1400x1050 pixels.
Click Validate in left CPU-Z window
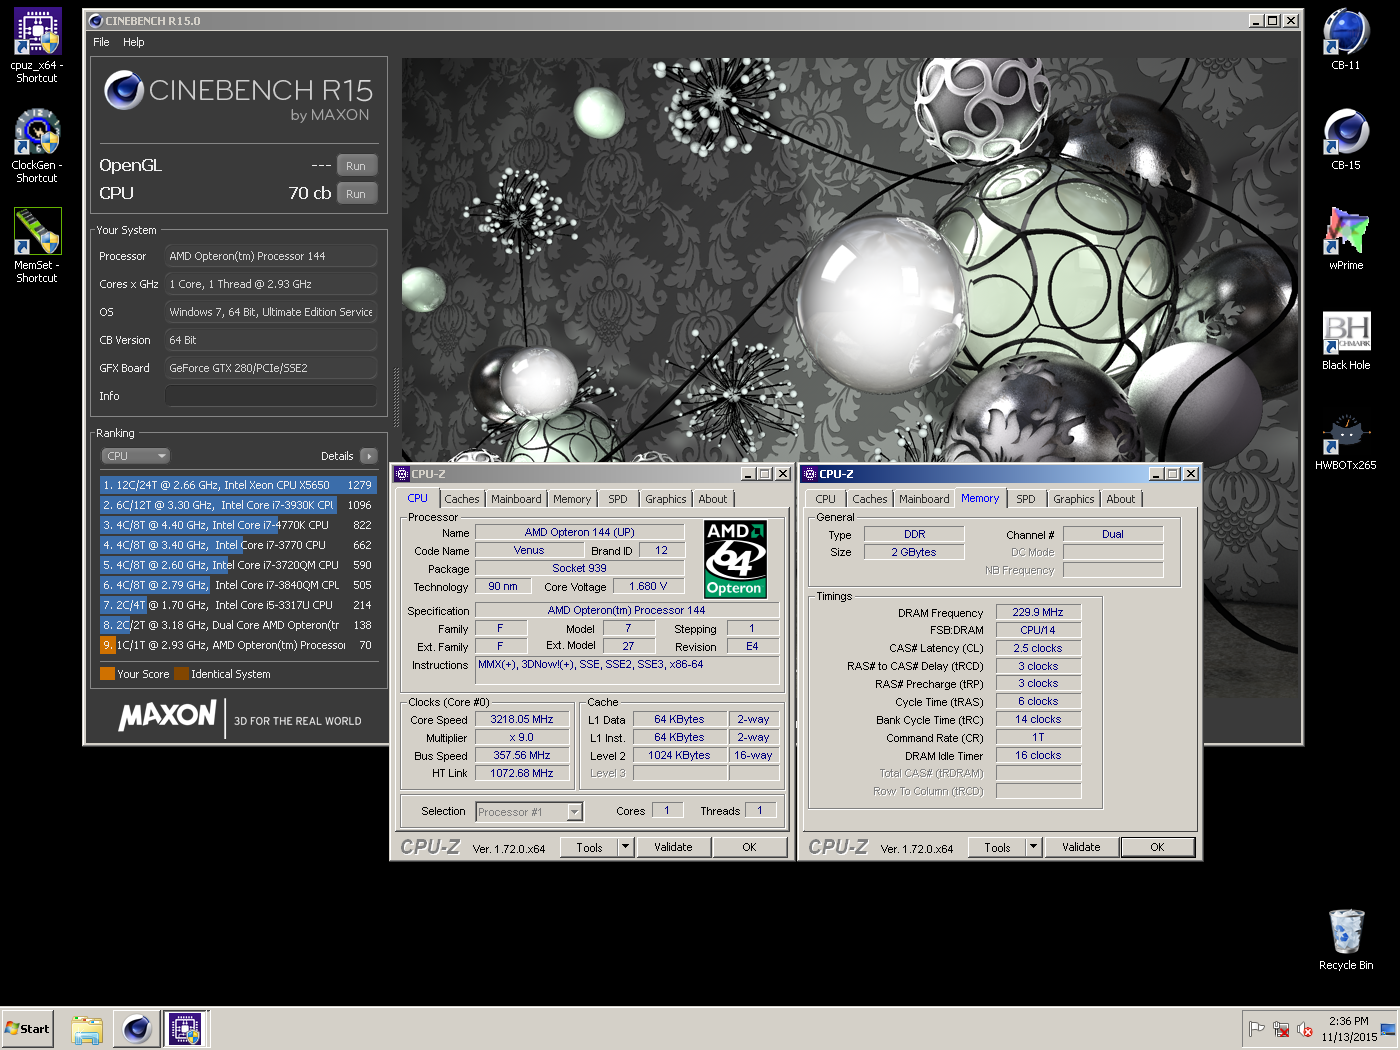673,847
